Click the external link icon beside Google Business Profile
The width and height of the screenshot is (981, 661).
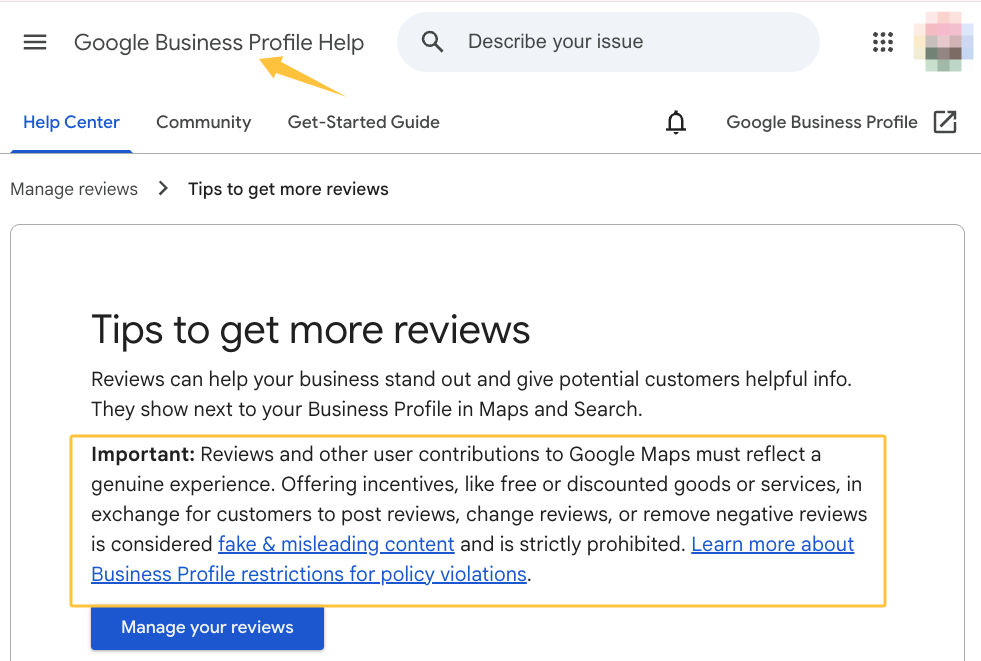945,122
